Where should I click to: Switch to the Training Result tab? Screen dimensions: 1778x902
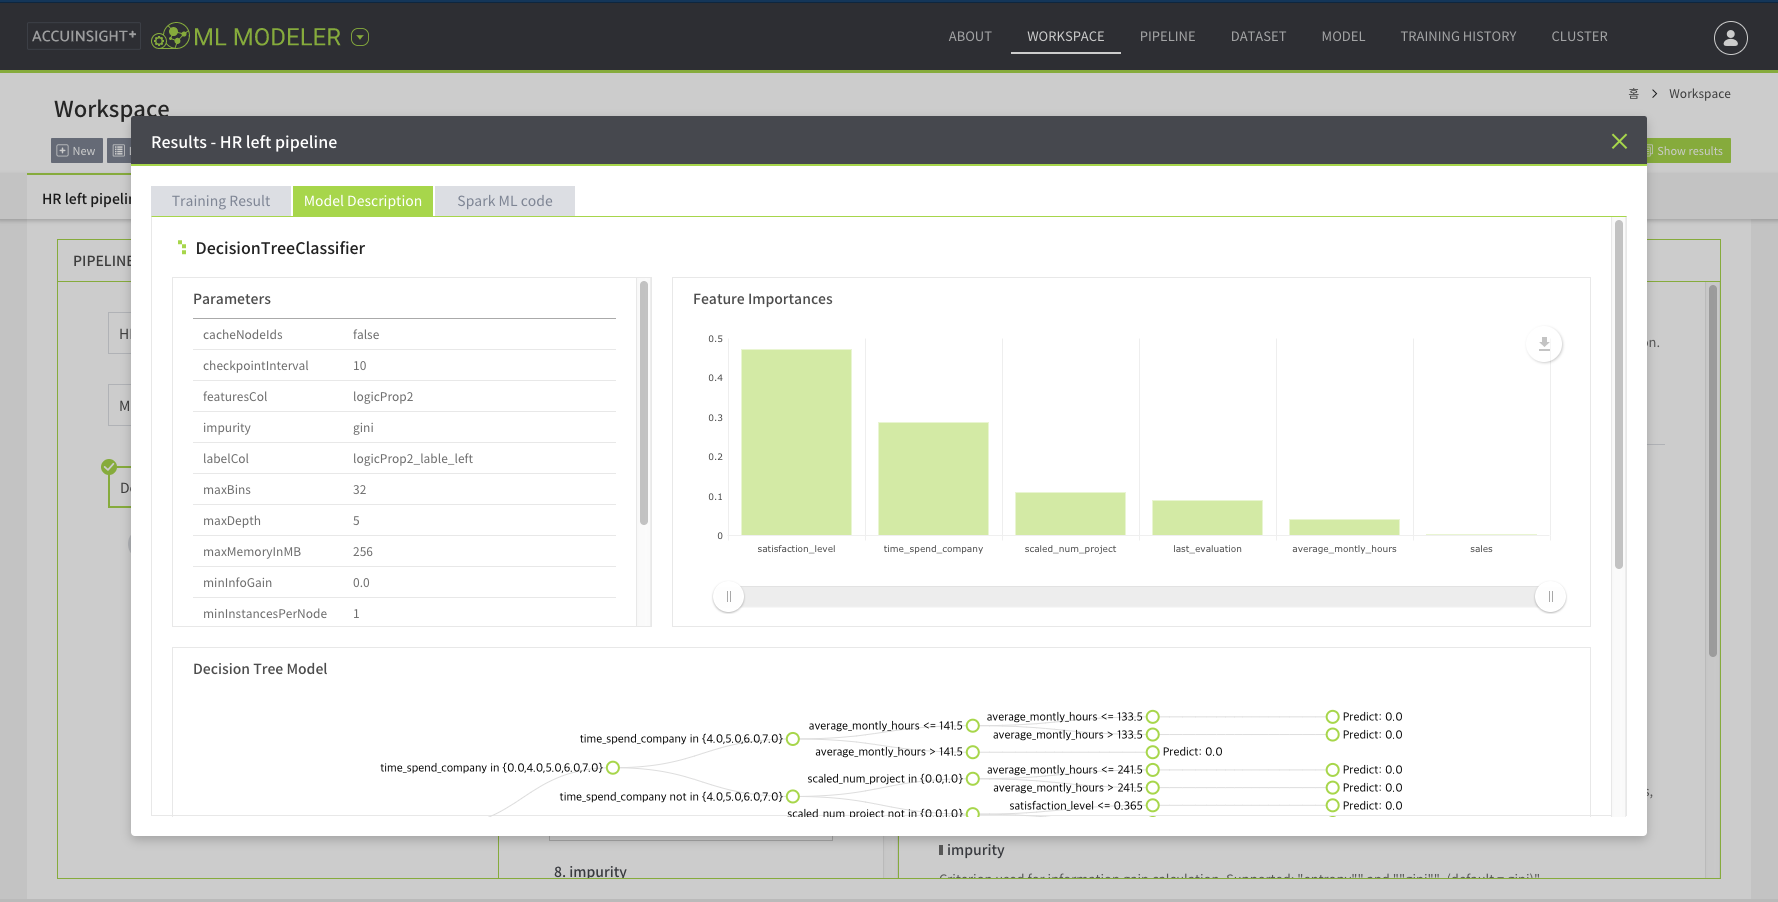pos(221,201)
